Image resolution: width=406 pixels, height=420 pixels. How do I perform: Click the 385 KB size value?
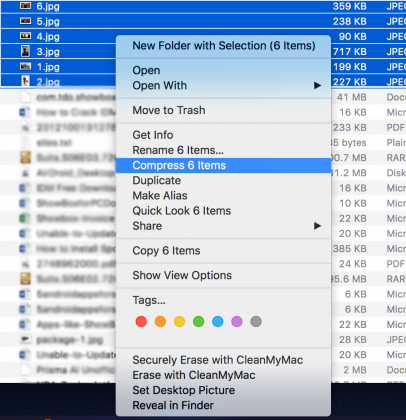tap(350, 249)
